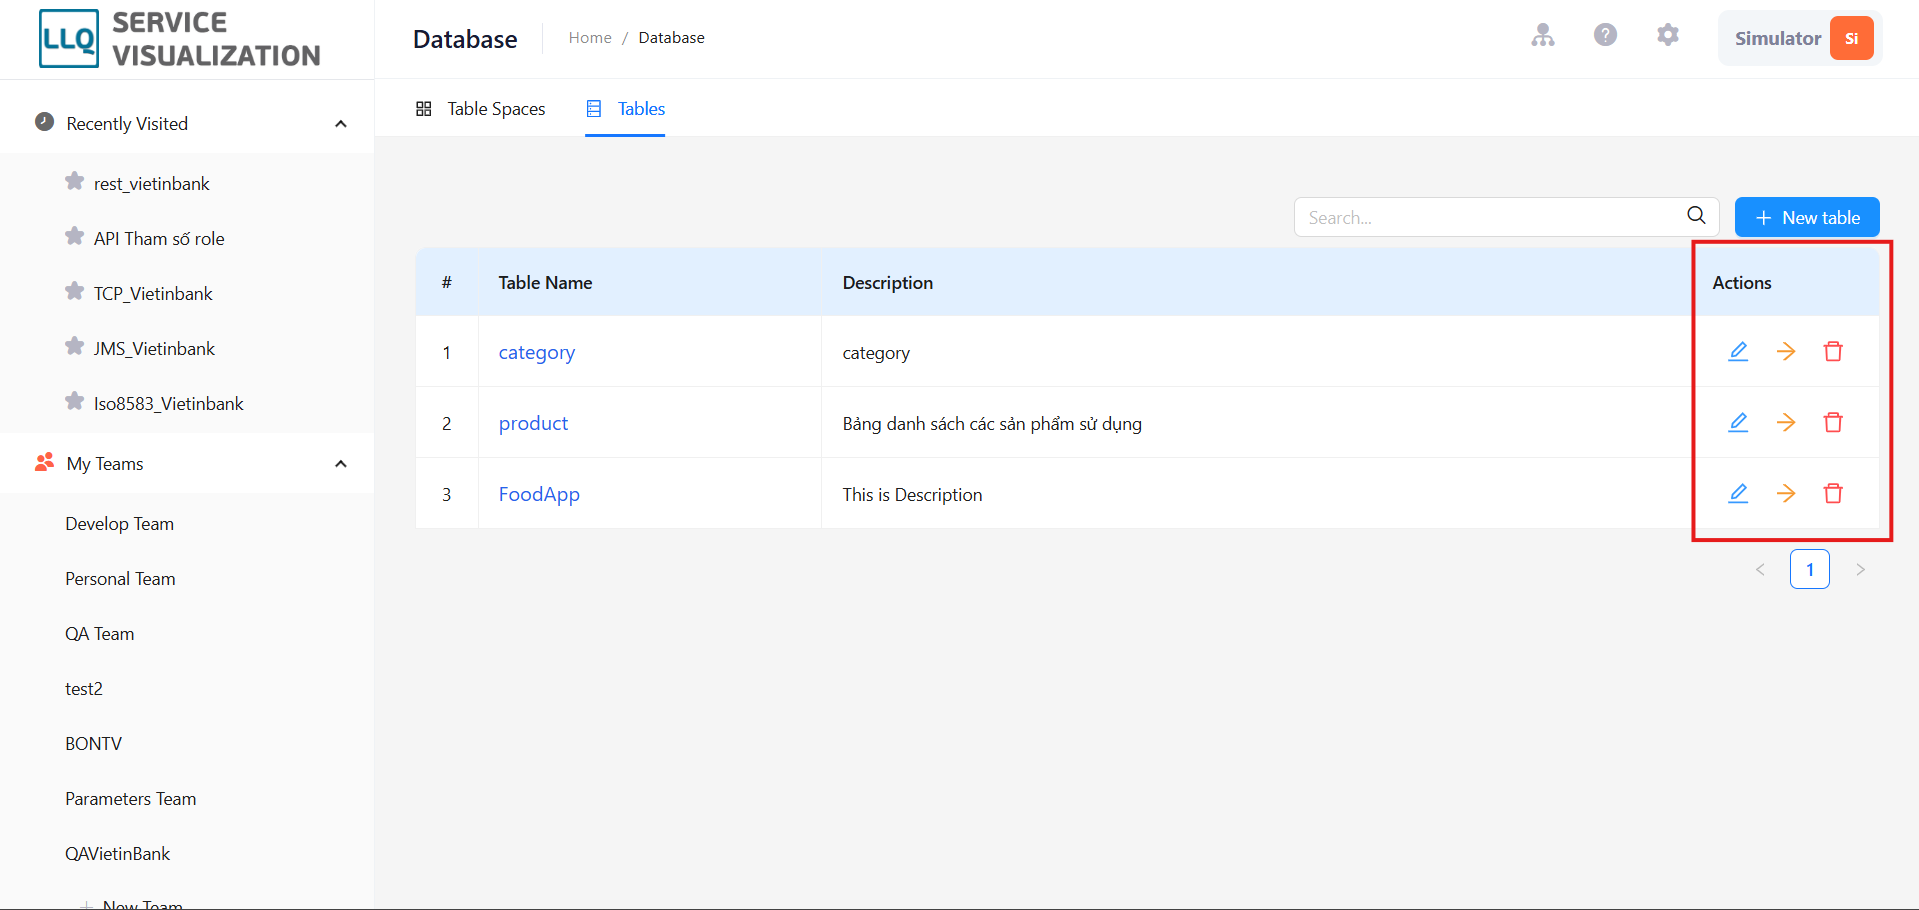
Task: Open TCP_Vietinbank from recently visited
Action: (153, 294)
